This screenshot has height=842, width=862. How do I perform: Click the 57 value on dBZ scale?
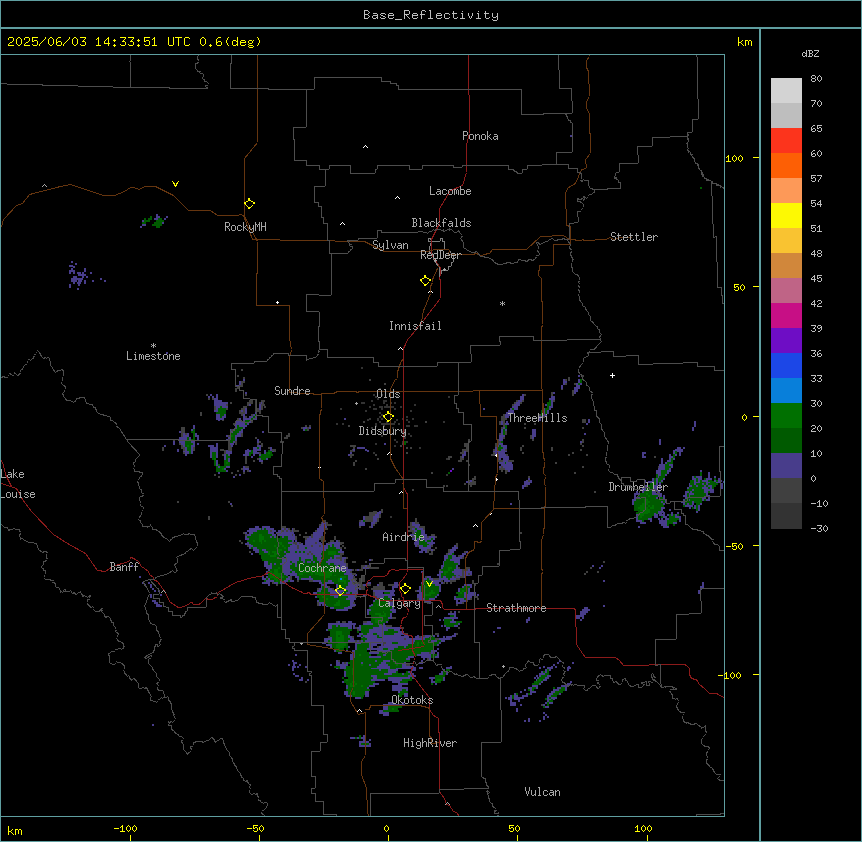click(816, 179)
